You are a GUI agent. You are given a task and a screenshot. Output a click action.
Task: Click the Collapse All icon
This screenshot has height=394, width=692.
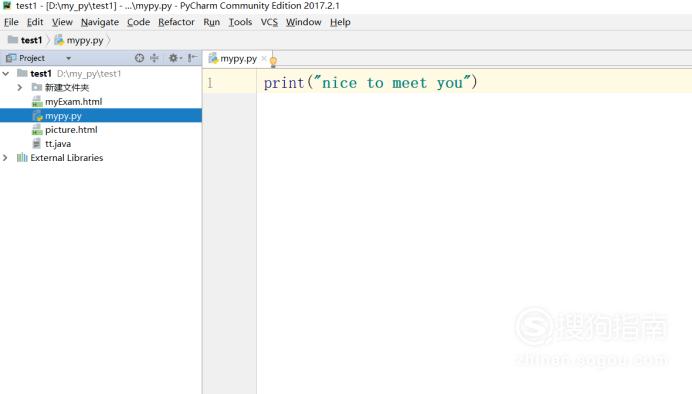154,58
